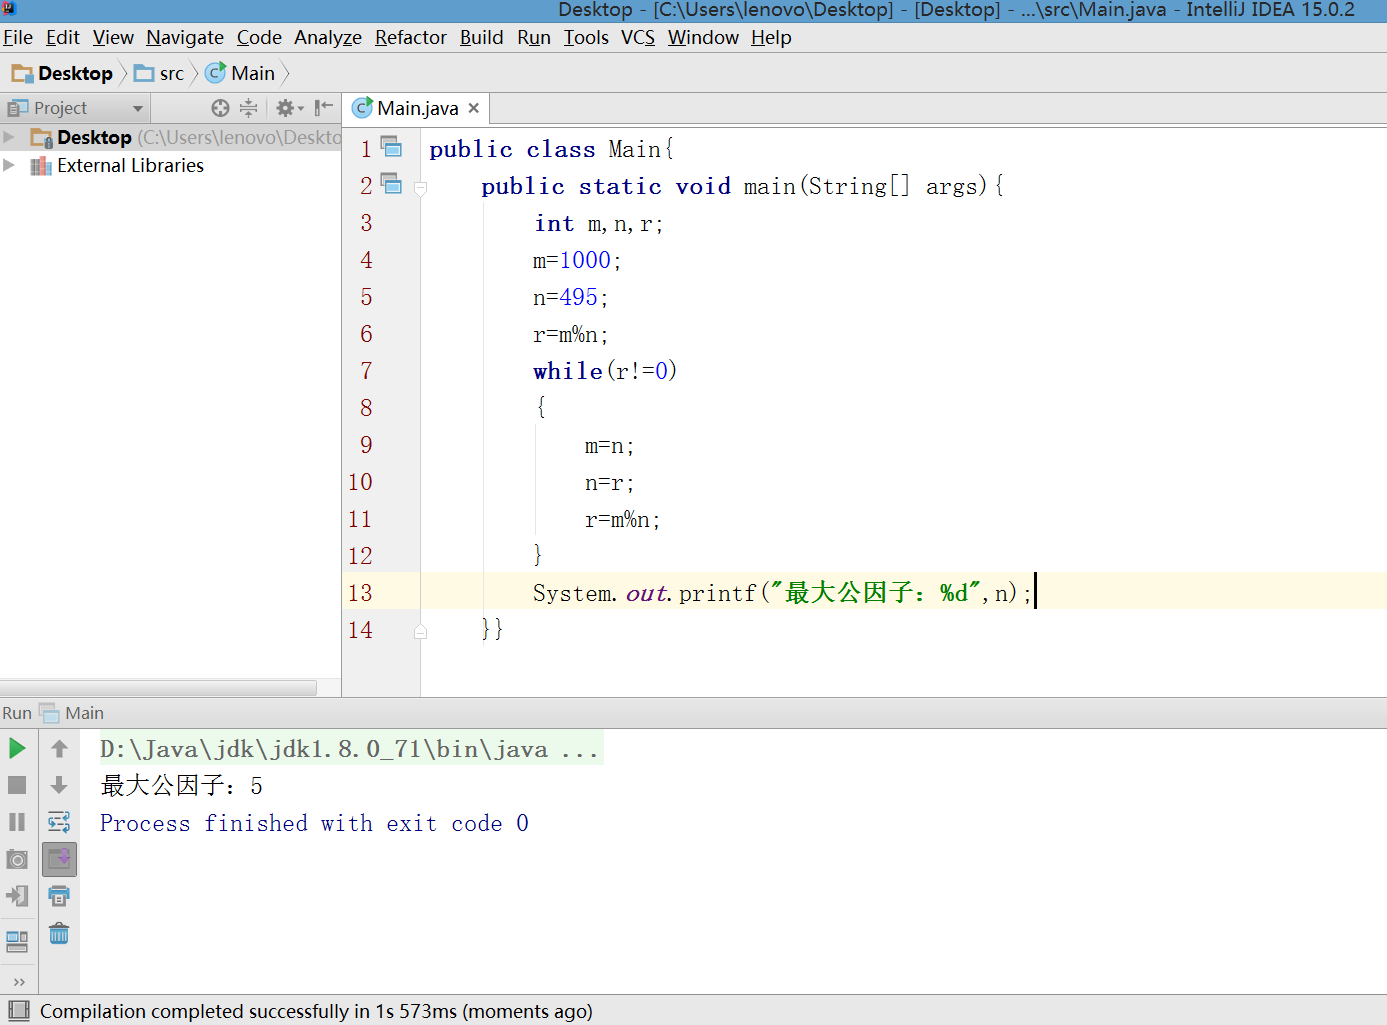This screenshot has height=1025, width=1387.
Task: Stop the running process
Action: point(17,785)
